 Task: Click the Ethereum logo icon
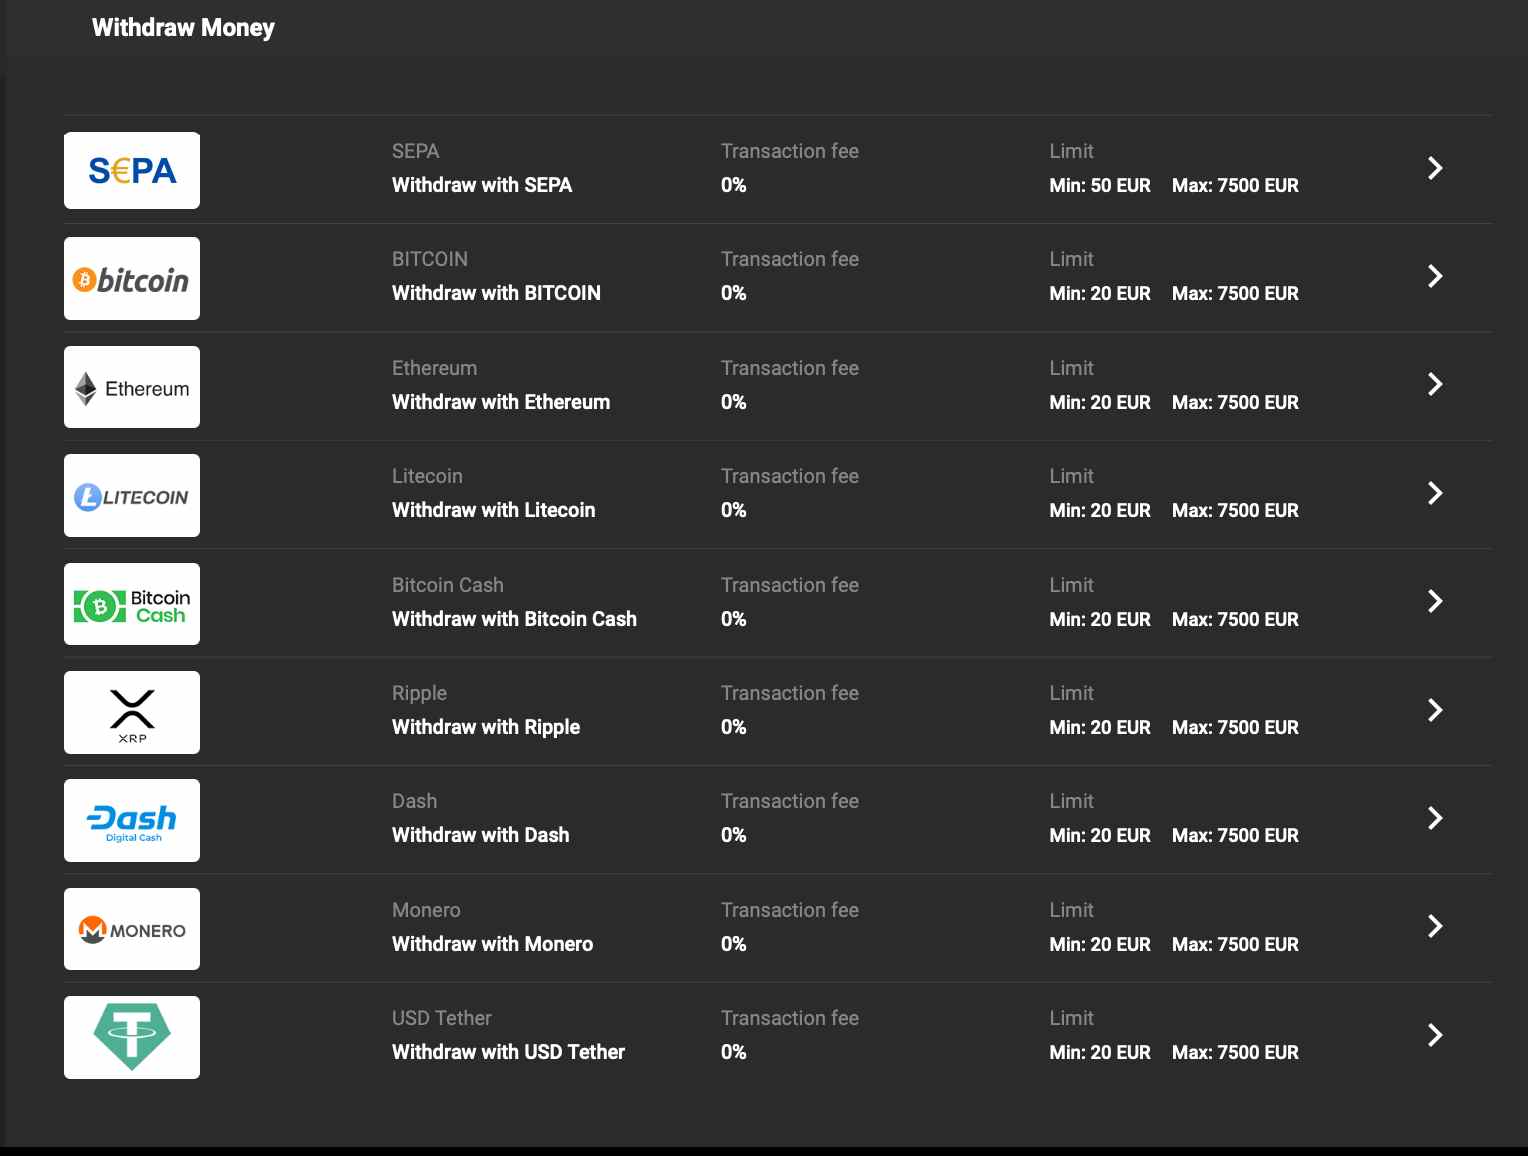tap(132, 387)
